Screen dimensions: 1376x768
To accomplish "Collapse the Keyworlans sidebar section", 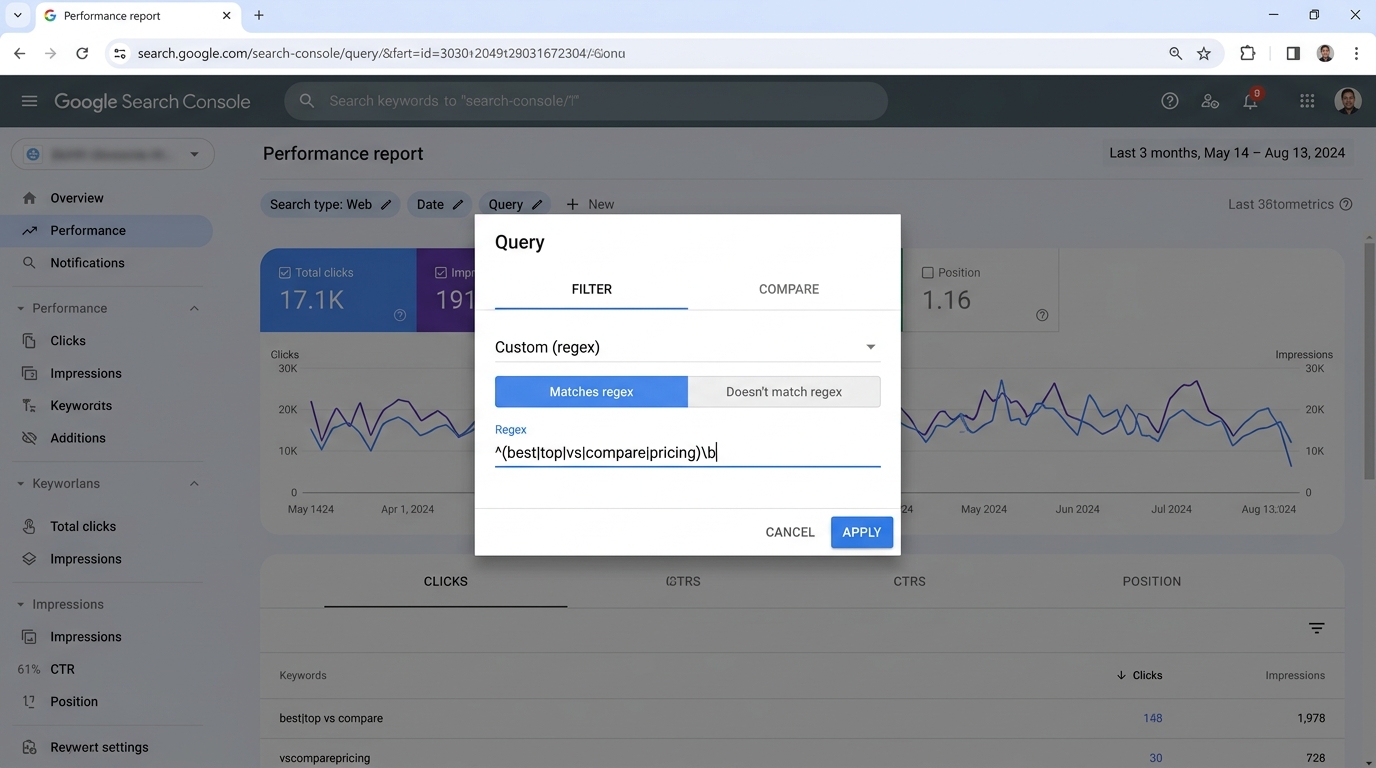I will click(x=194, y=483).
